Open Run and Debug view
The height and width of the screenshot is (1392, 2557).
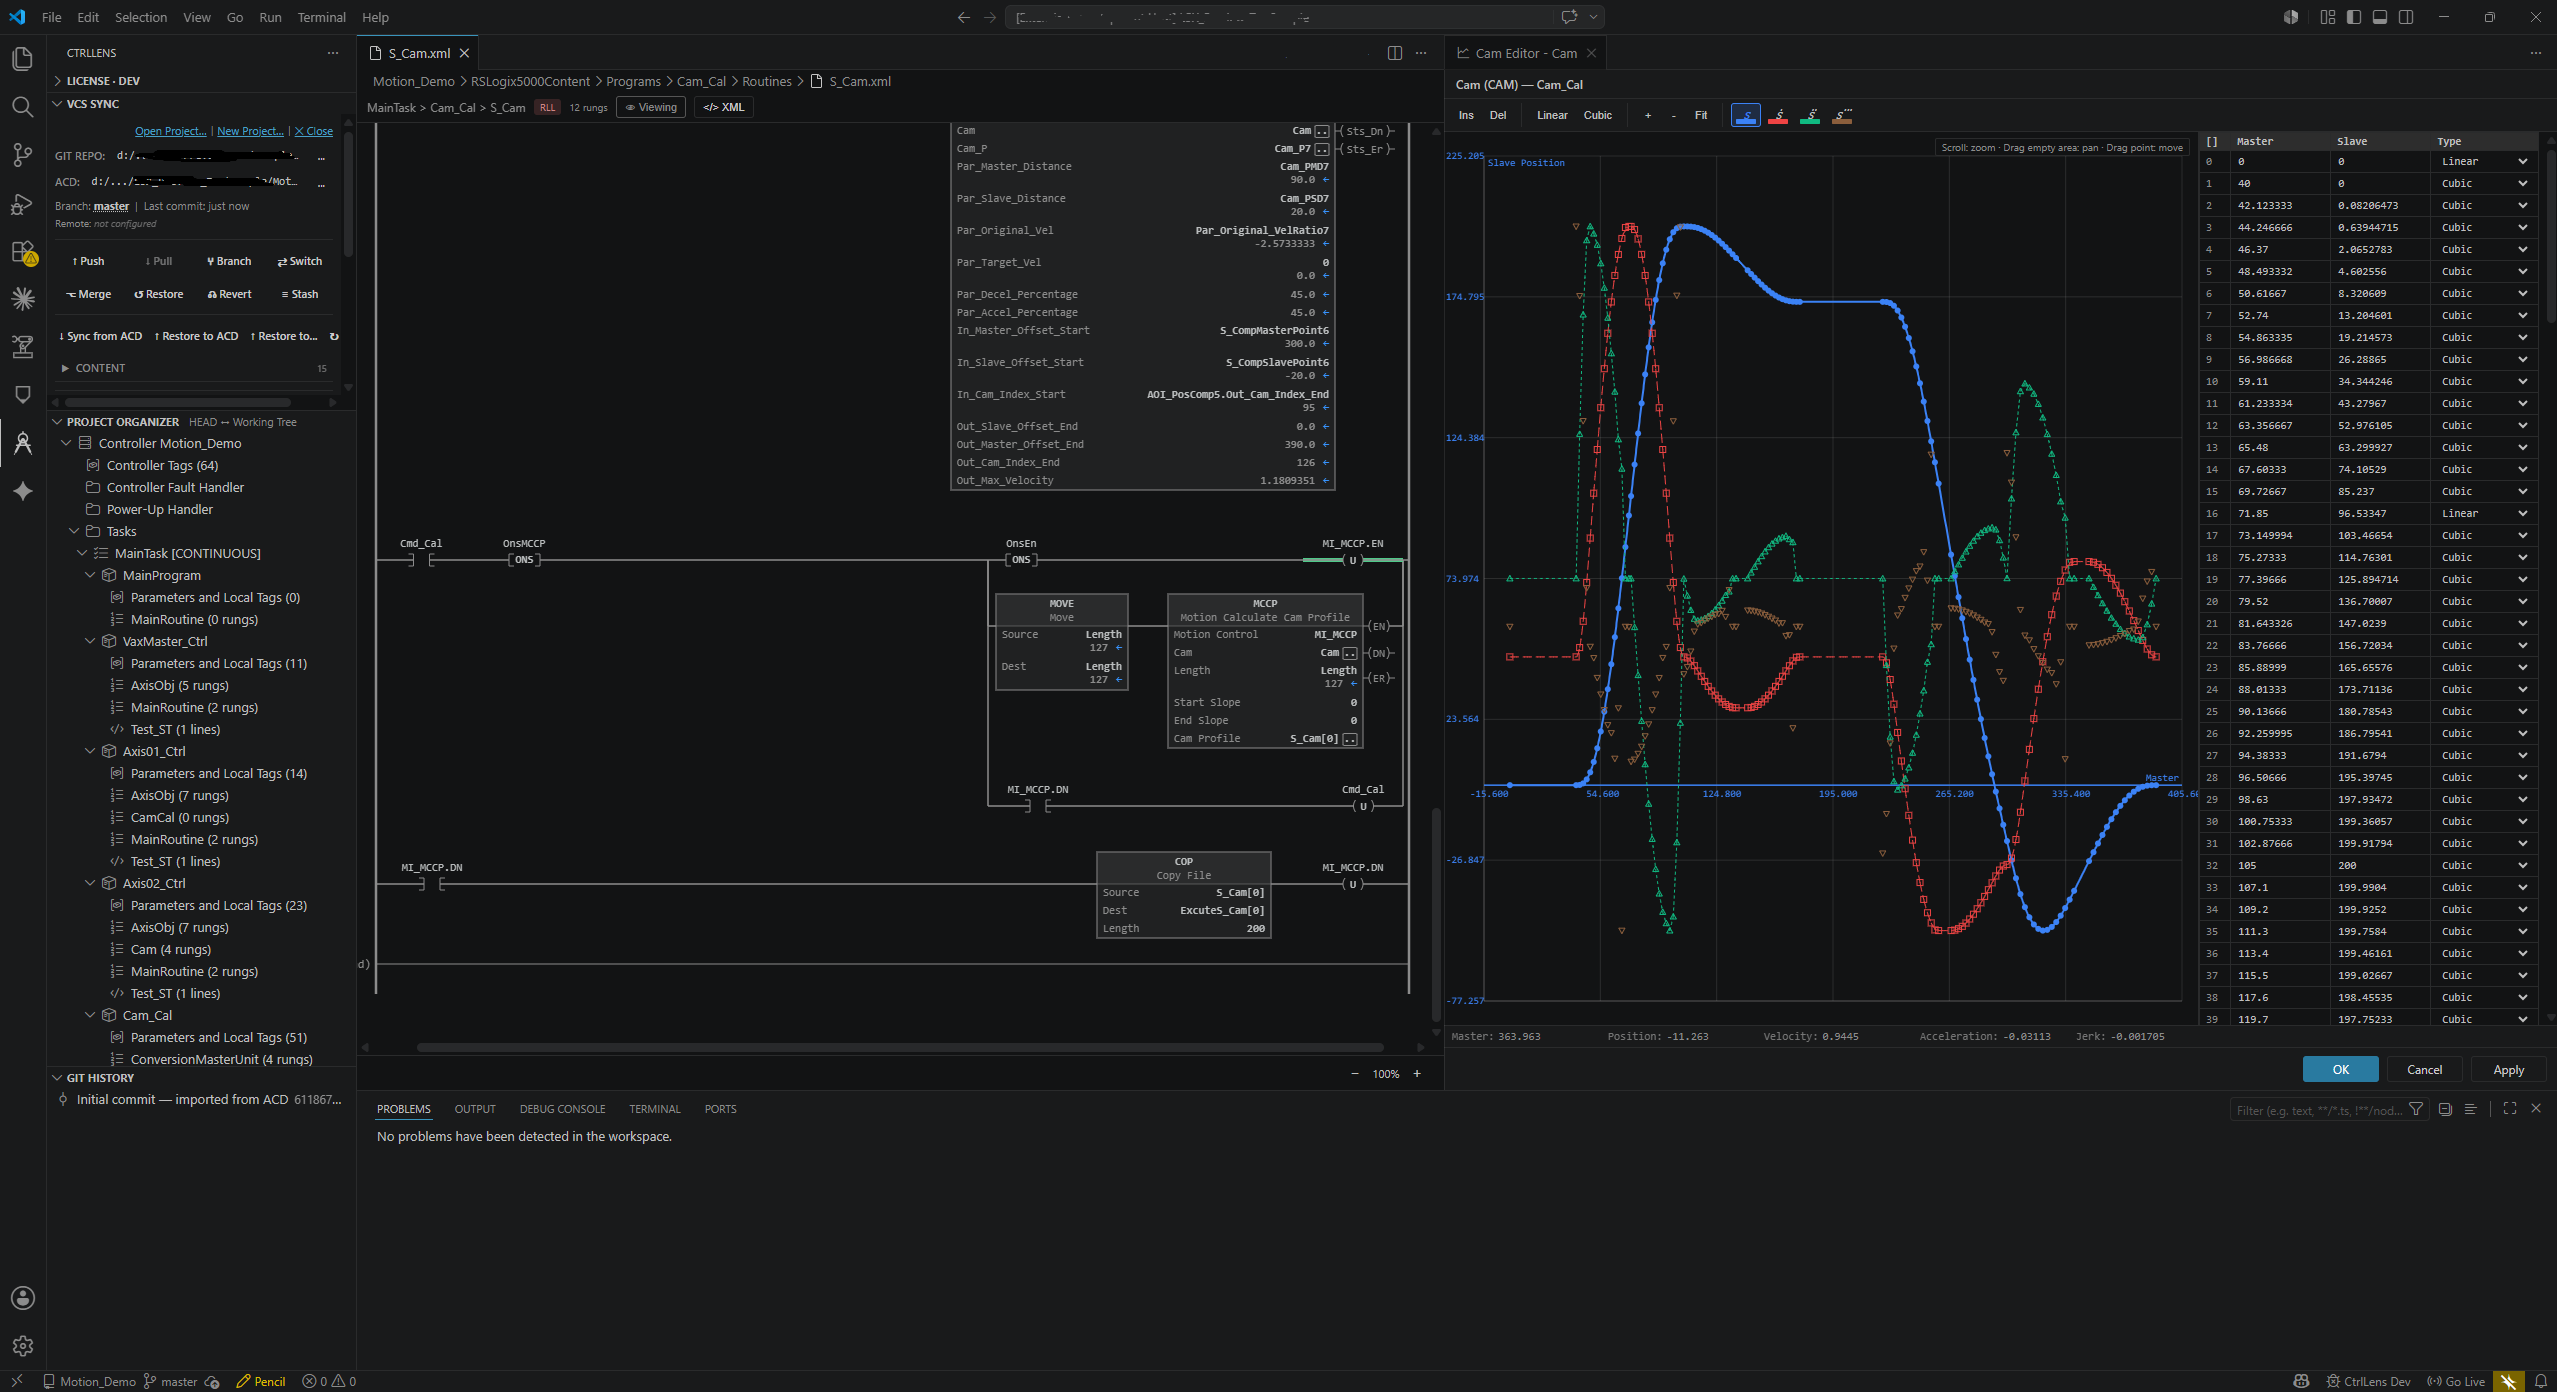click(x=22, y=203)
